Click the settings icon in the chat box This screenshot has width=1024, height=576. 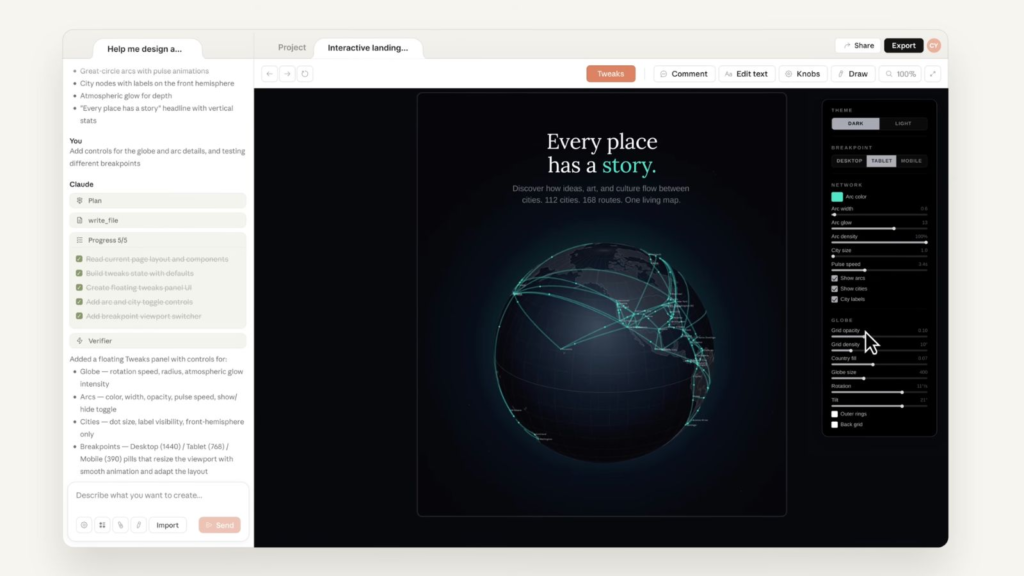pos(84,525)
